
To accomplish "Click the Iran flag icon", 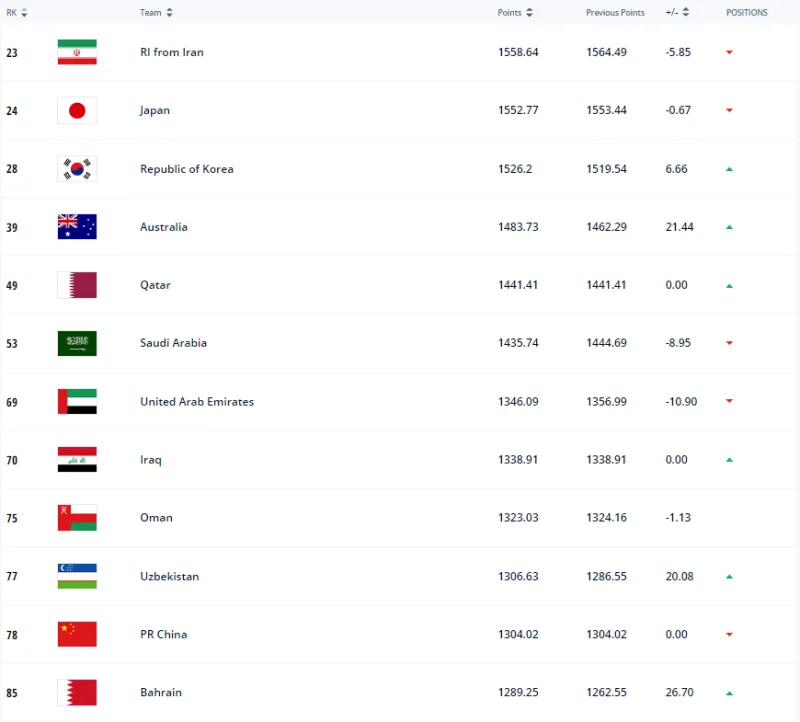I will tap(77, 52).
